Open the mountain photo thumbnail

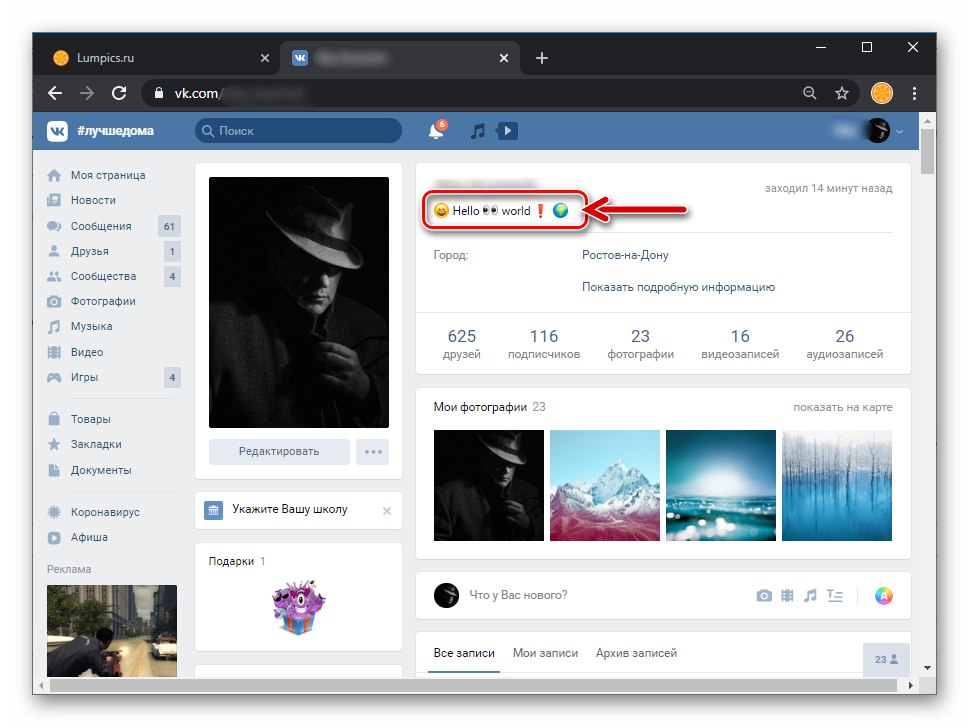(605, 485)
